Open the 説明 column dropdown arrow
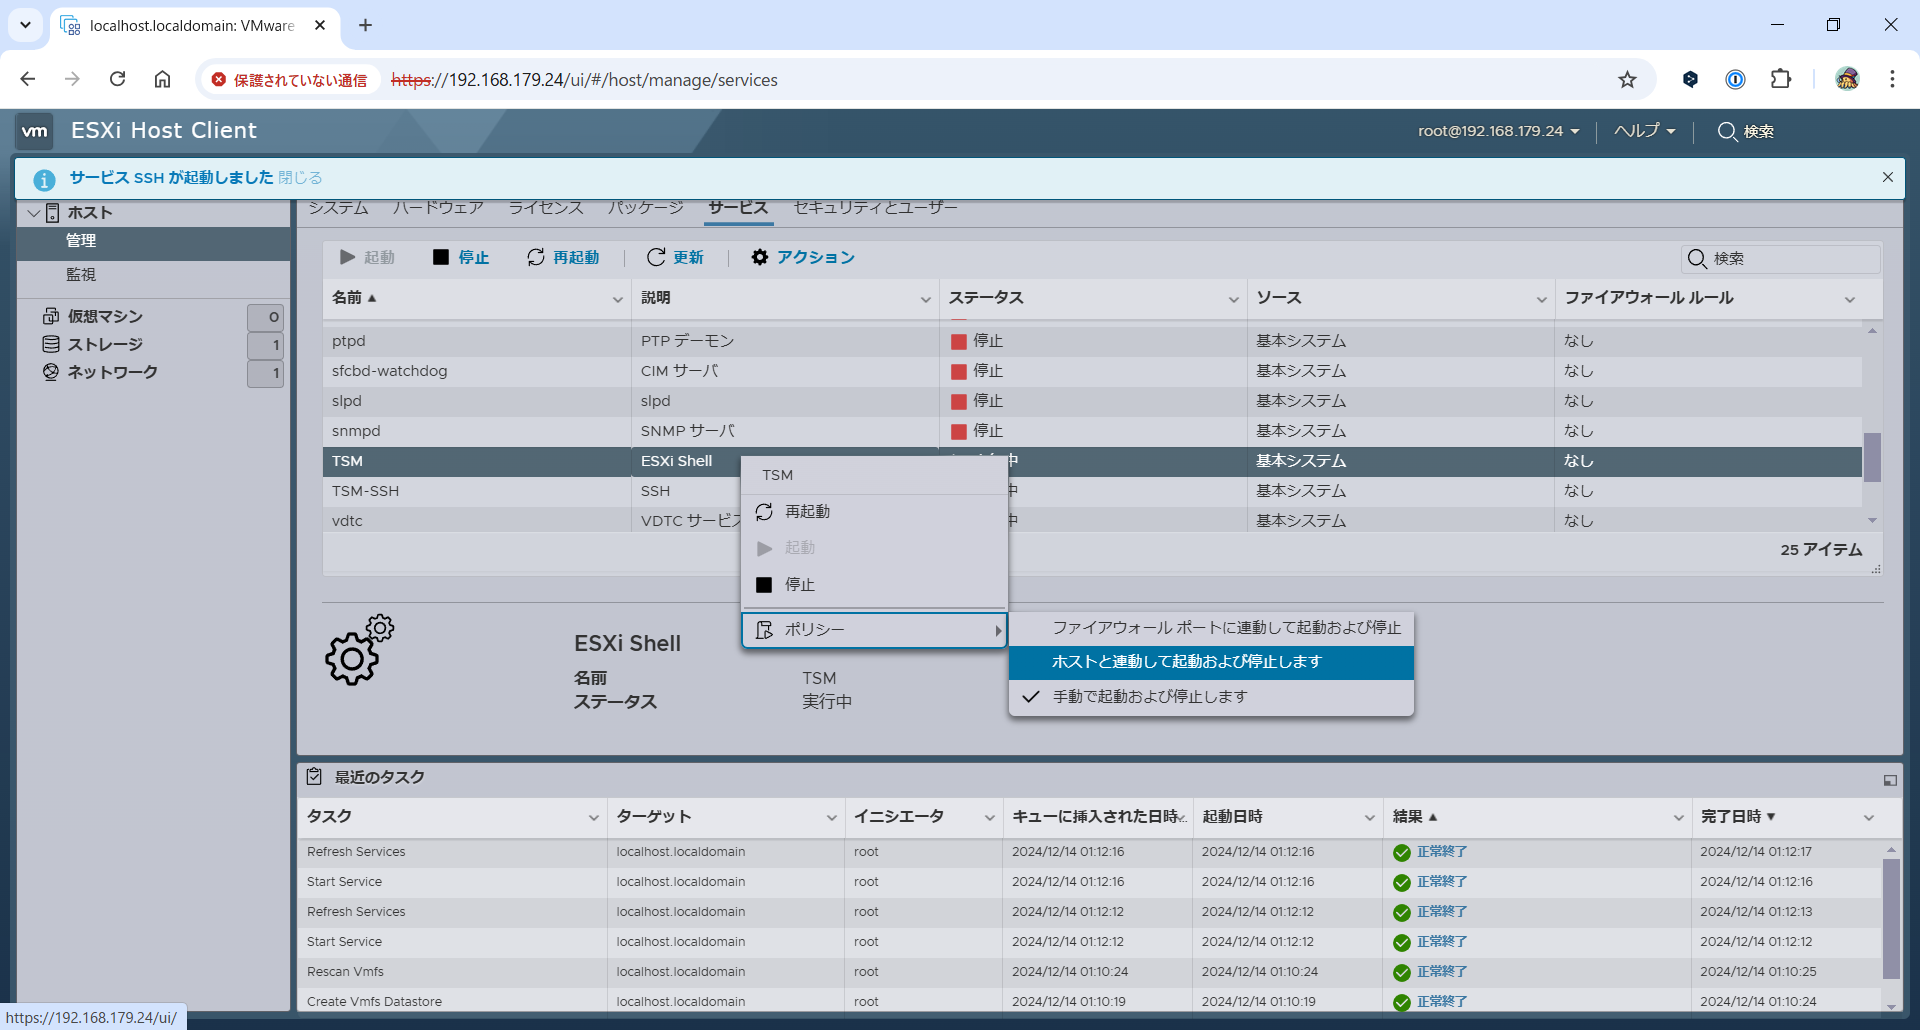 point(925,299)
